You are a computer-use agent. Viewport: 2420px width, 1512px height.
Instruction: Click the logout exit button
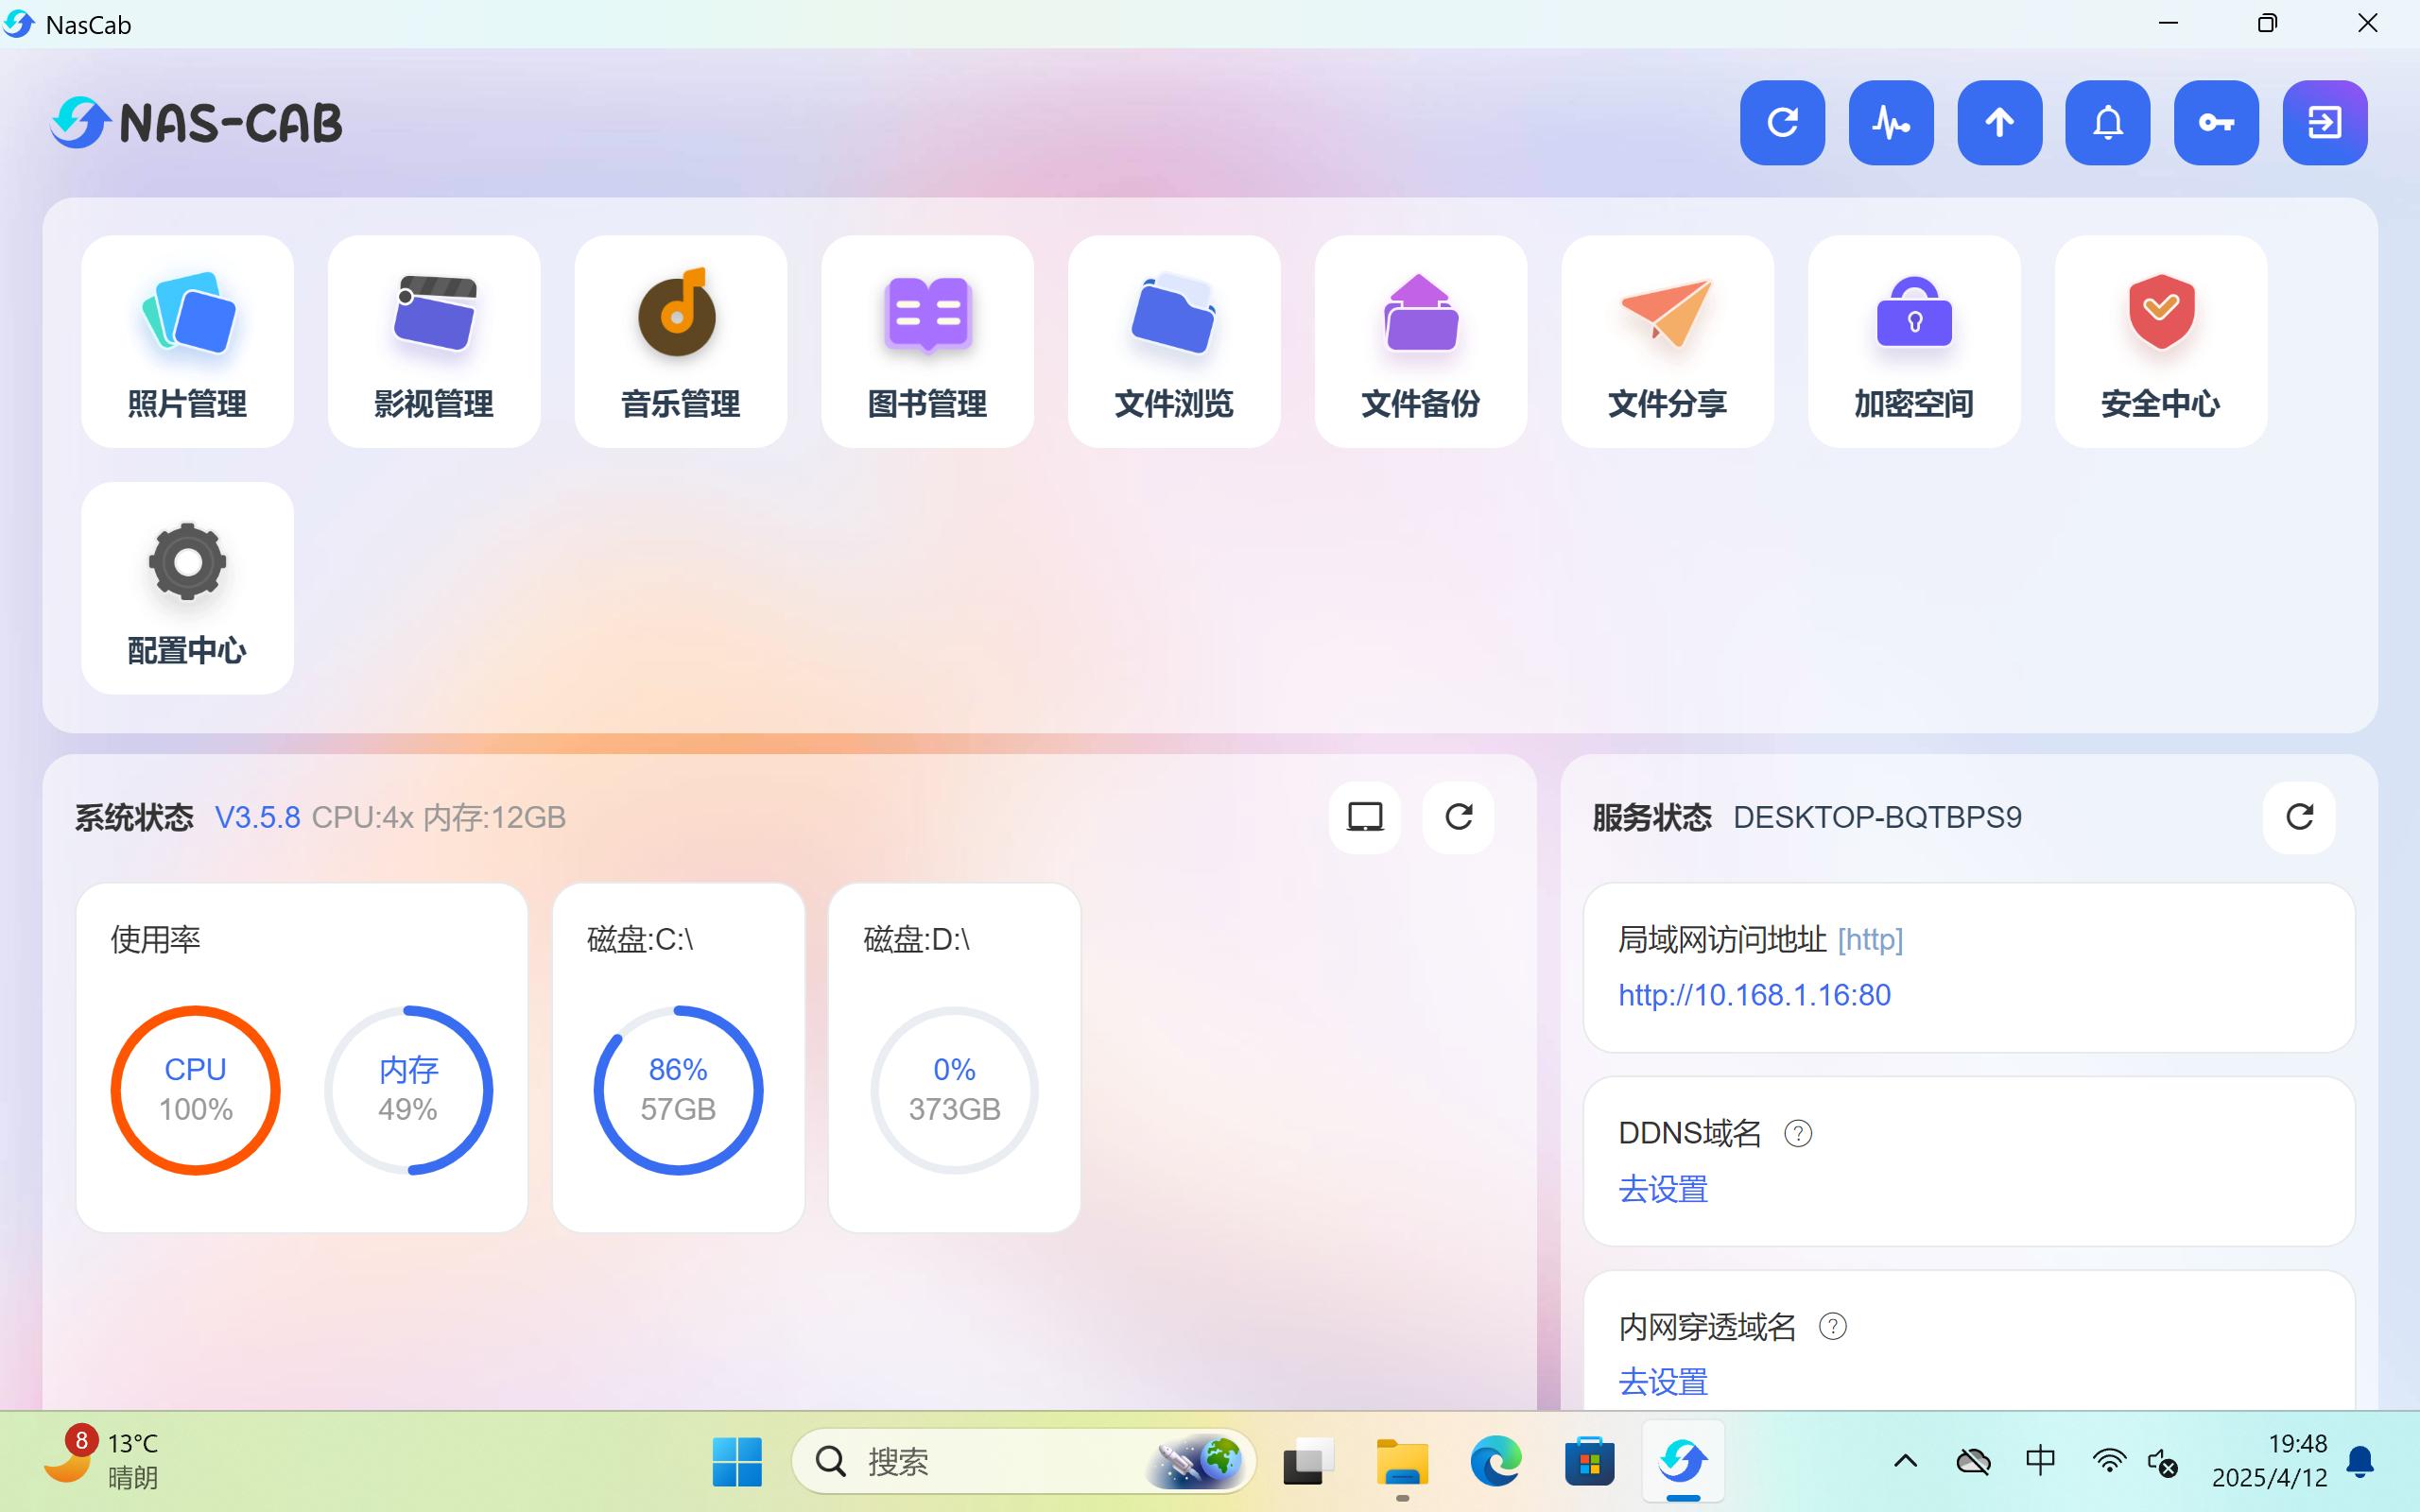coord(2324,123)
